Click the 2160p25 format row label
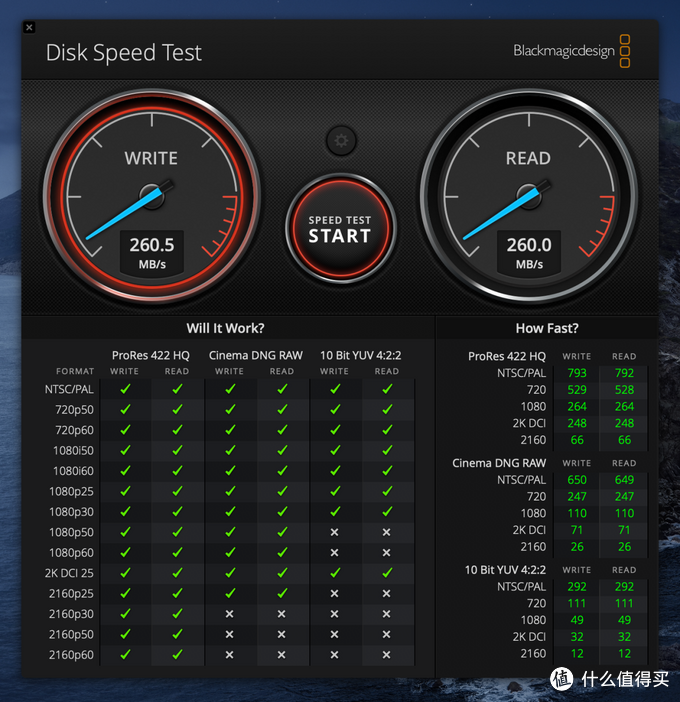This screenshot has width=680, height=702. pos(72,594)
